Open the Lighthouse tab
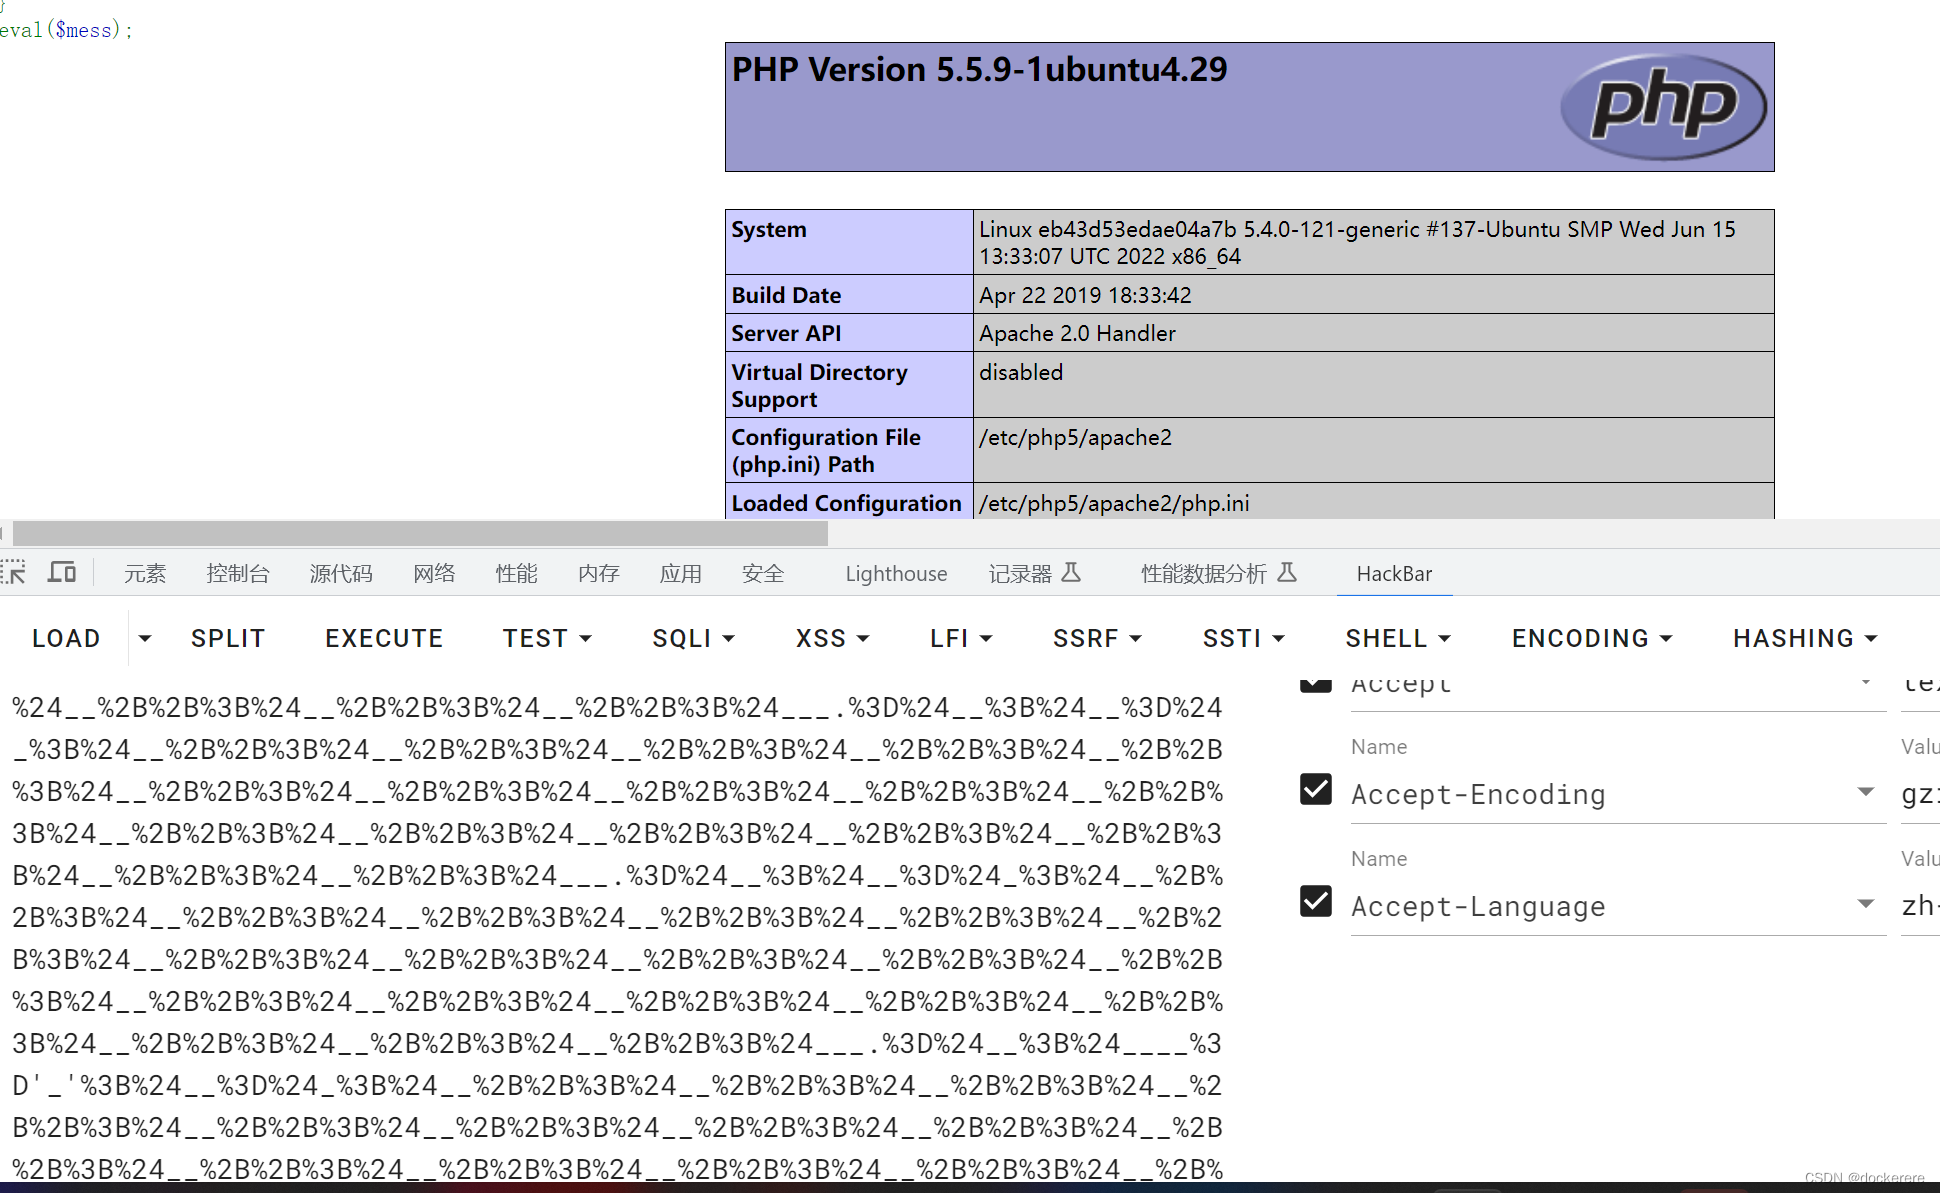Viewport: 1940px width, 1193px height. (x=896, y=573)
